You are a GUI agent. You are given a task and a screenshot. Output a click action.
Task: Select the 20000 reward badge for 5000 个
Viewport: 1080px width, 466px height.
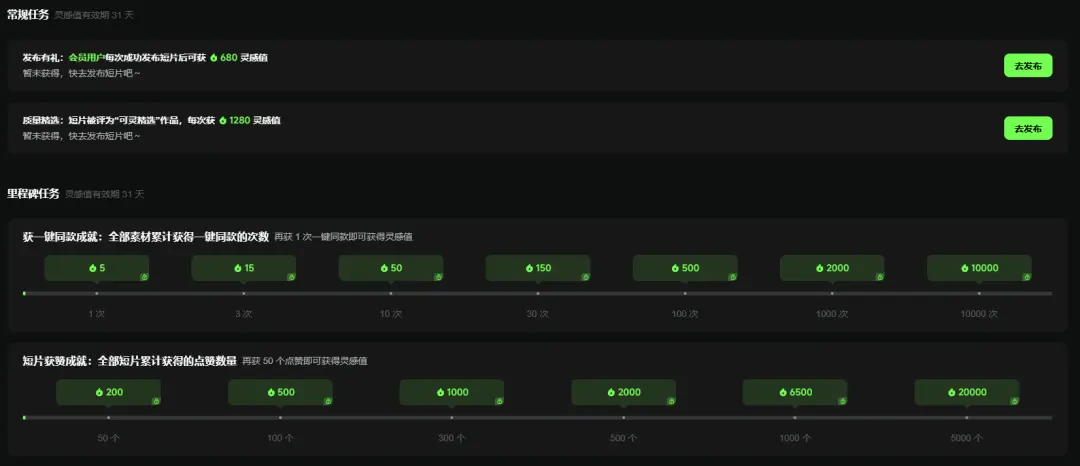pyautogui.click(x=966, y=392)
